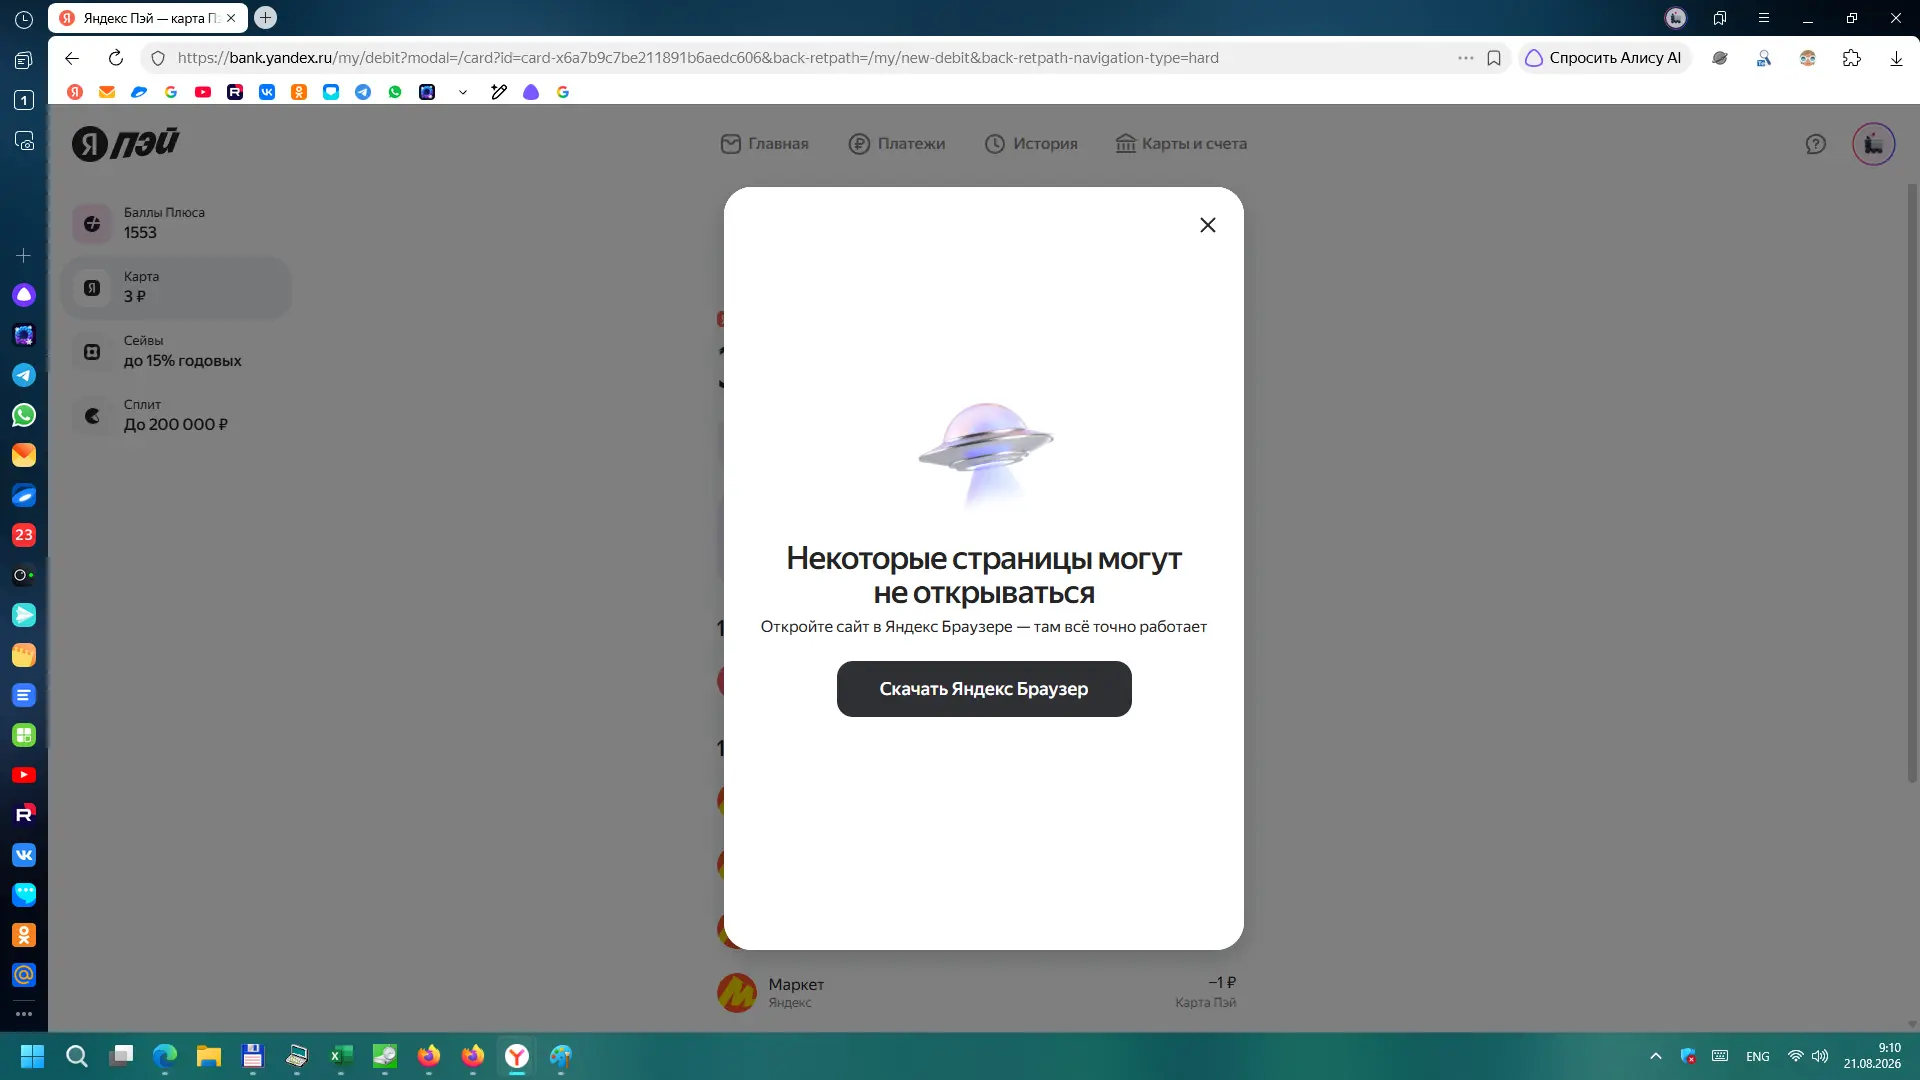Open Маркет transaction row

tap(977, 993)
